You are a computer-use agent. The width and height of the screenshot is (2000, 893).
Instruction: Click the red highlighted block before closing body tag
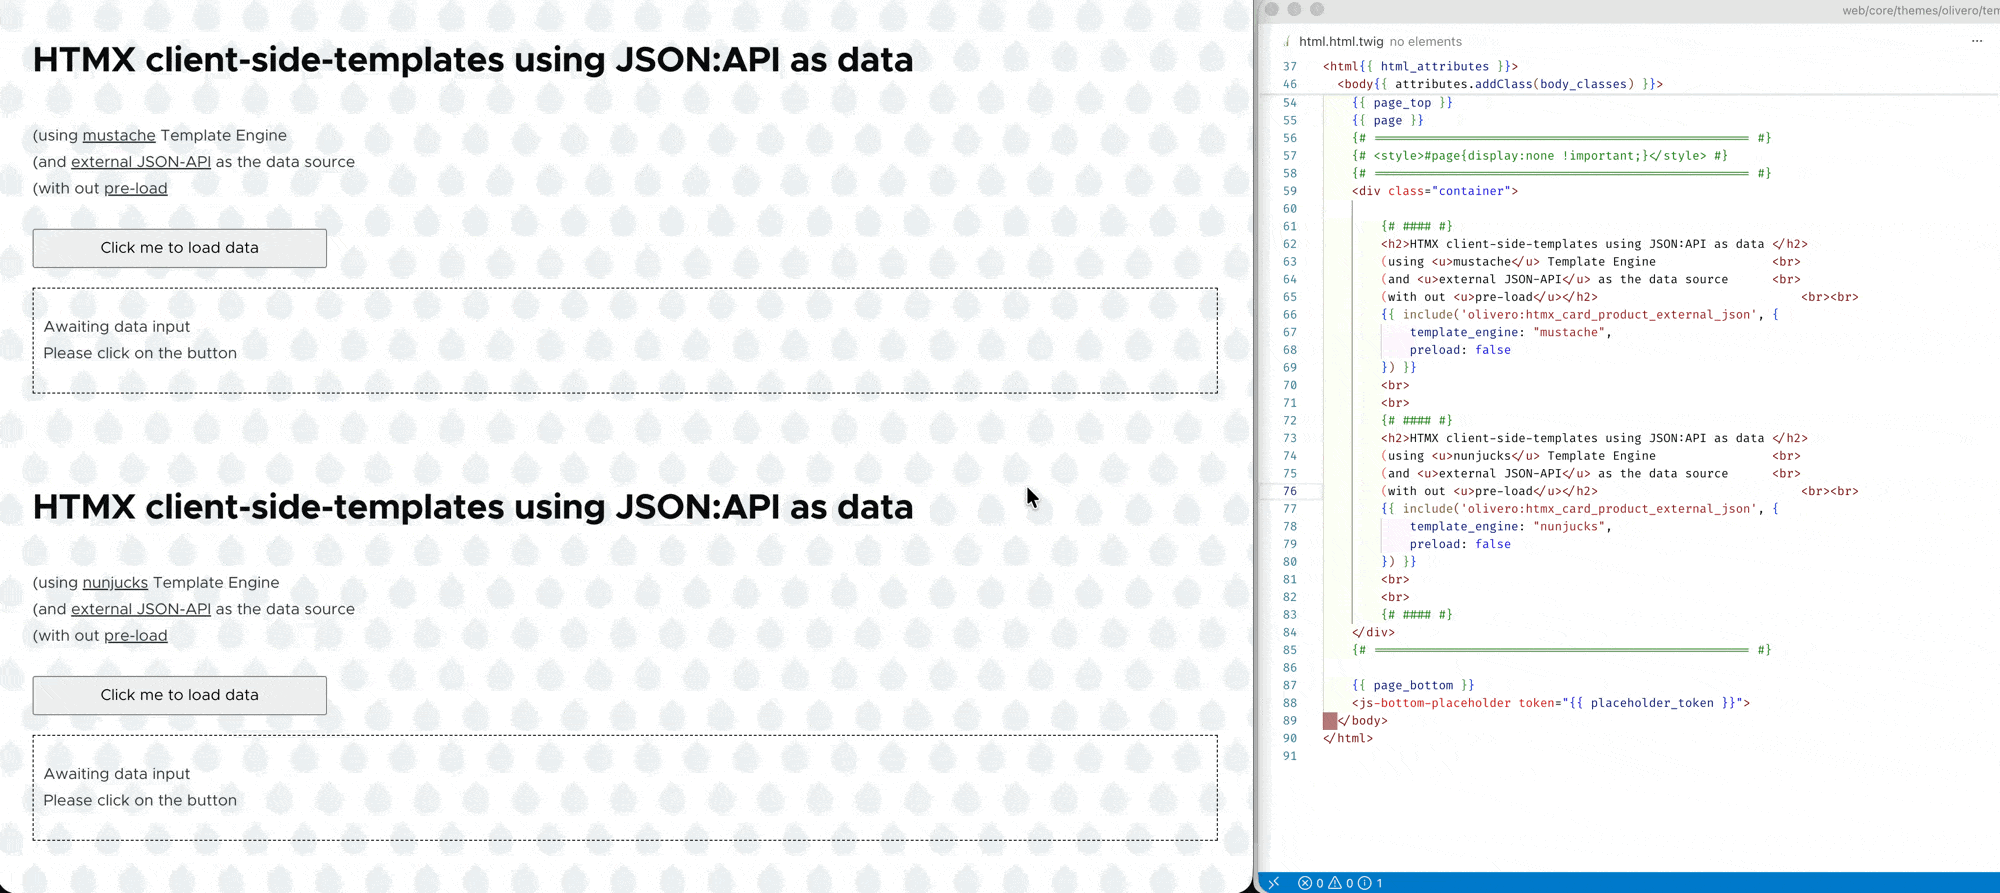point(1330,721)
